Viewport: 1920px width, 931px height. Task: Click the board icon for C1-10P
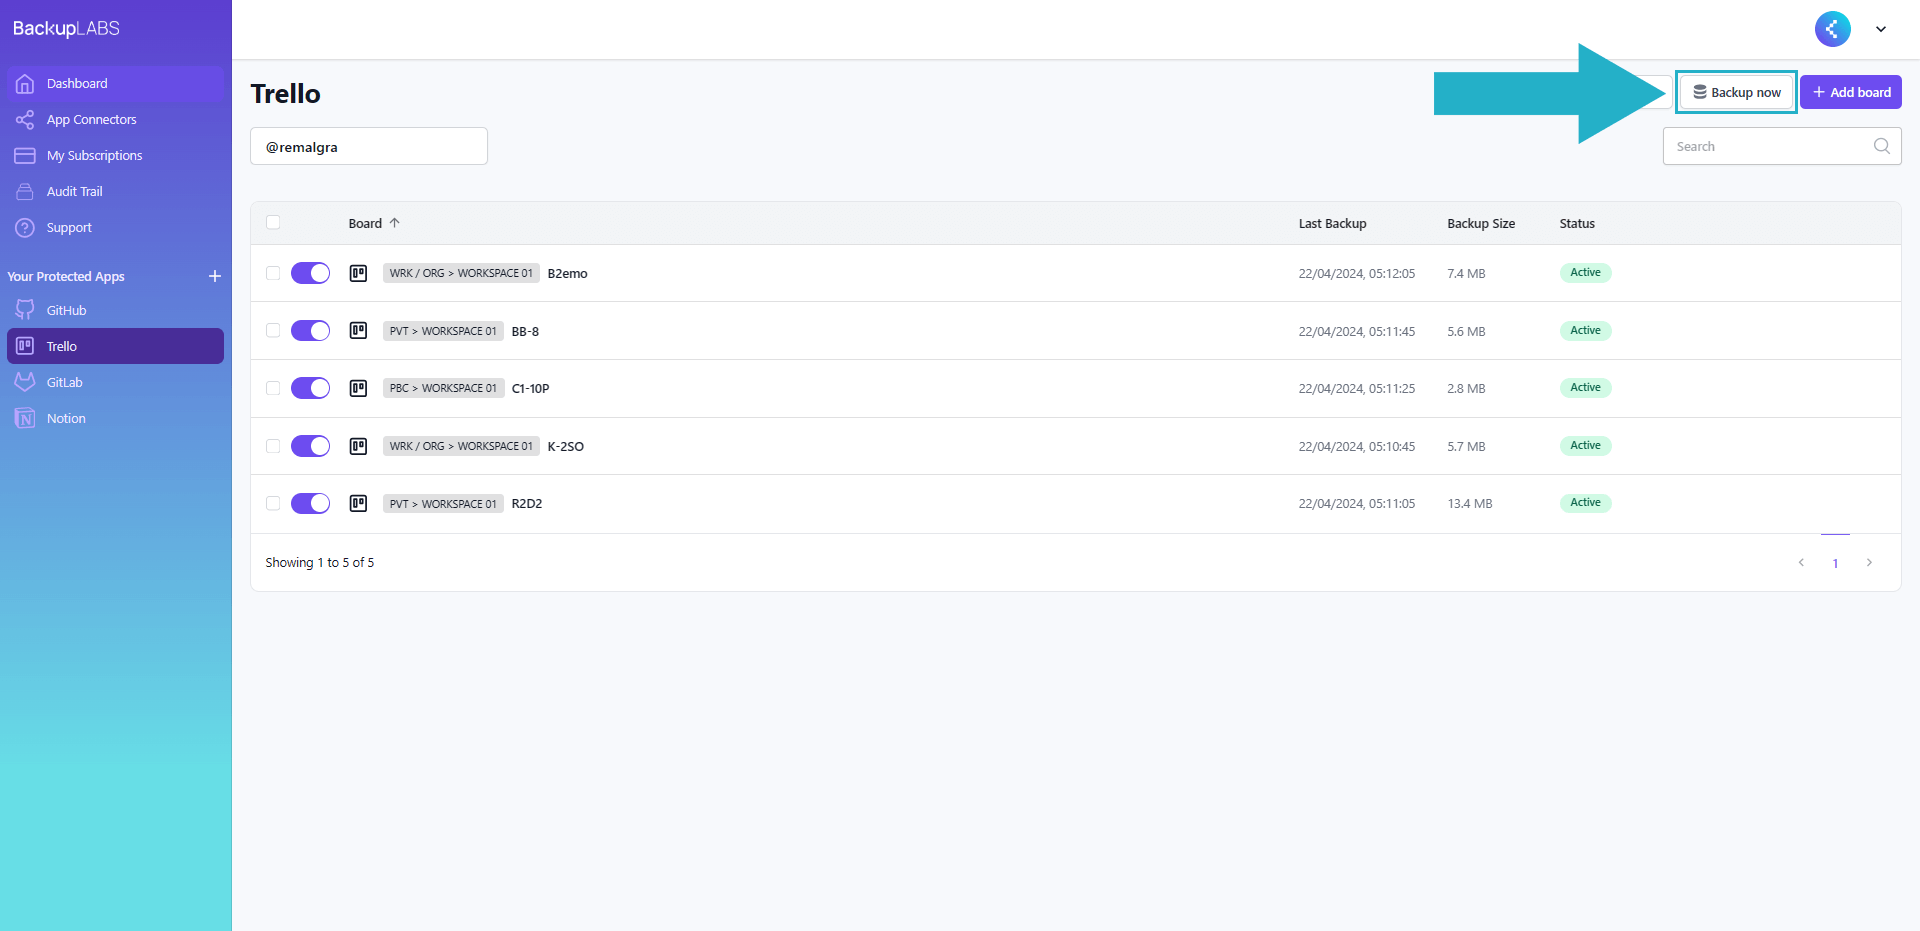tap(358, 388)
